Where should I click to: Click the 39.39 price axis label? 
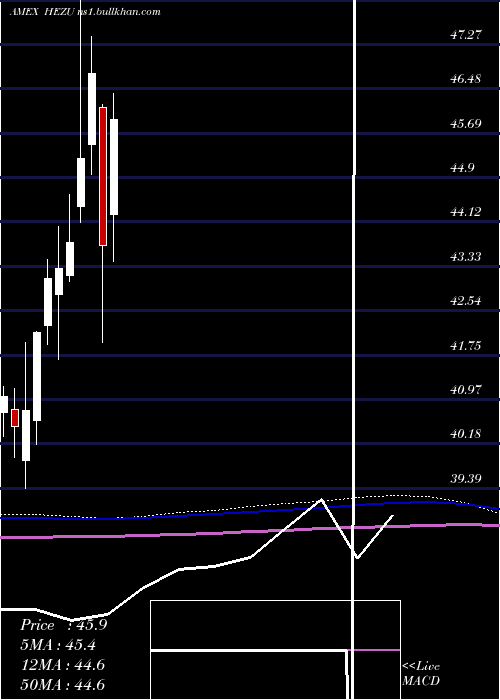tap(466, 479)
